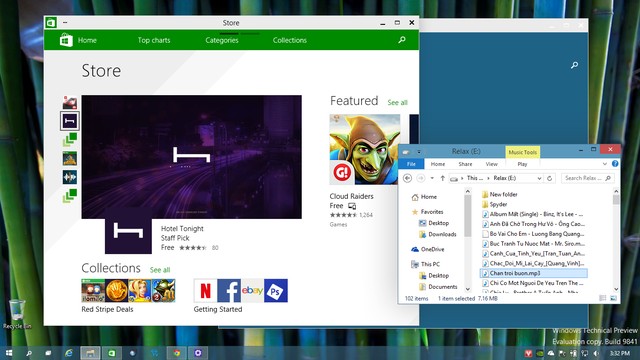
Task: Open the Recycle Bin desktop icon
Action: (x=17, y=314)
